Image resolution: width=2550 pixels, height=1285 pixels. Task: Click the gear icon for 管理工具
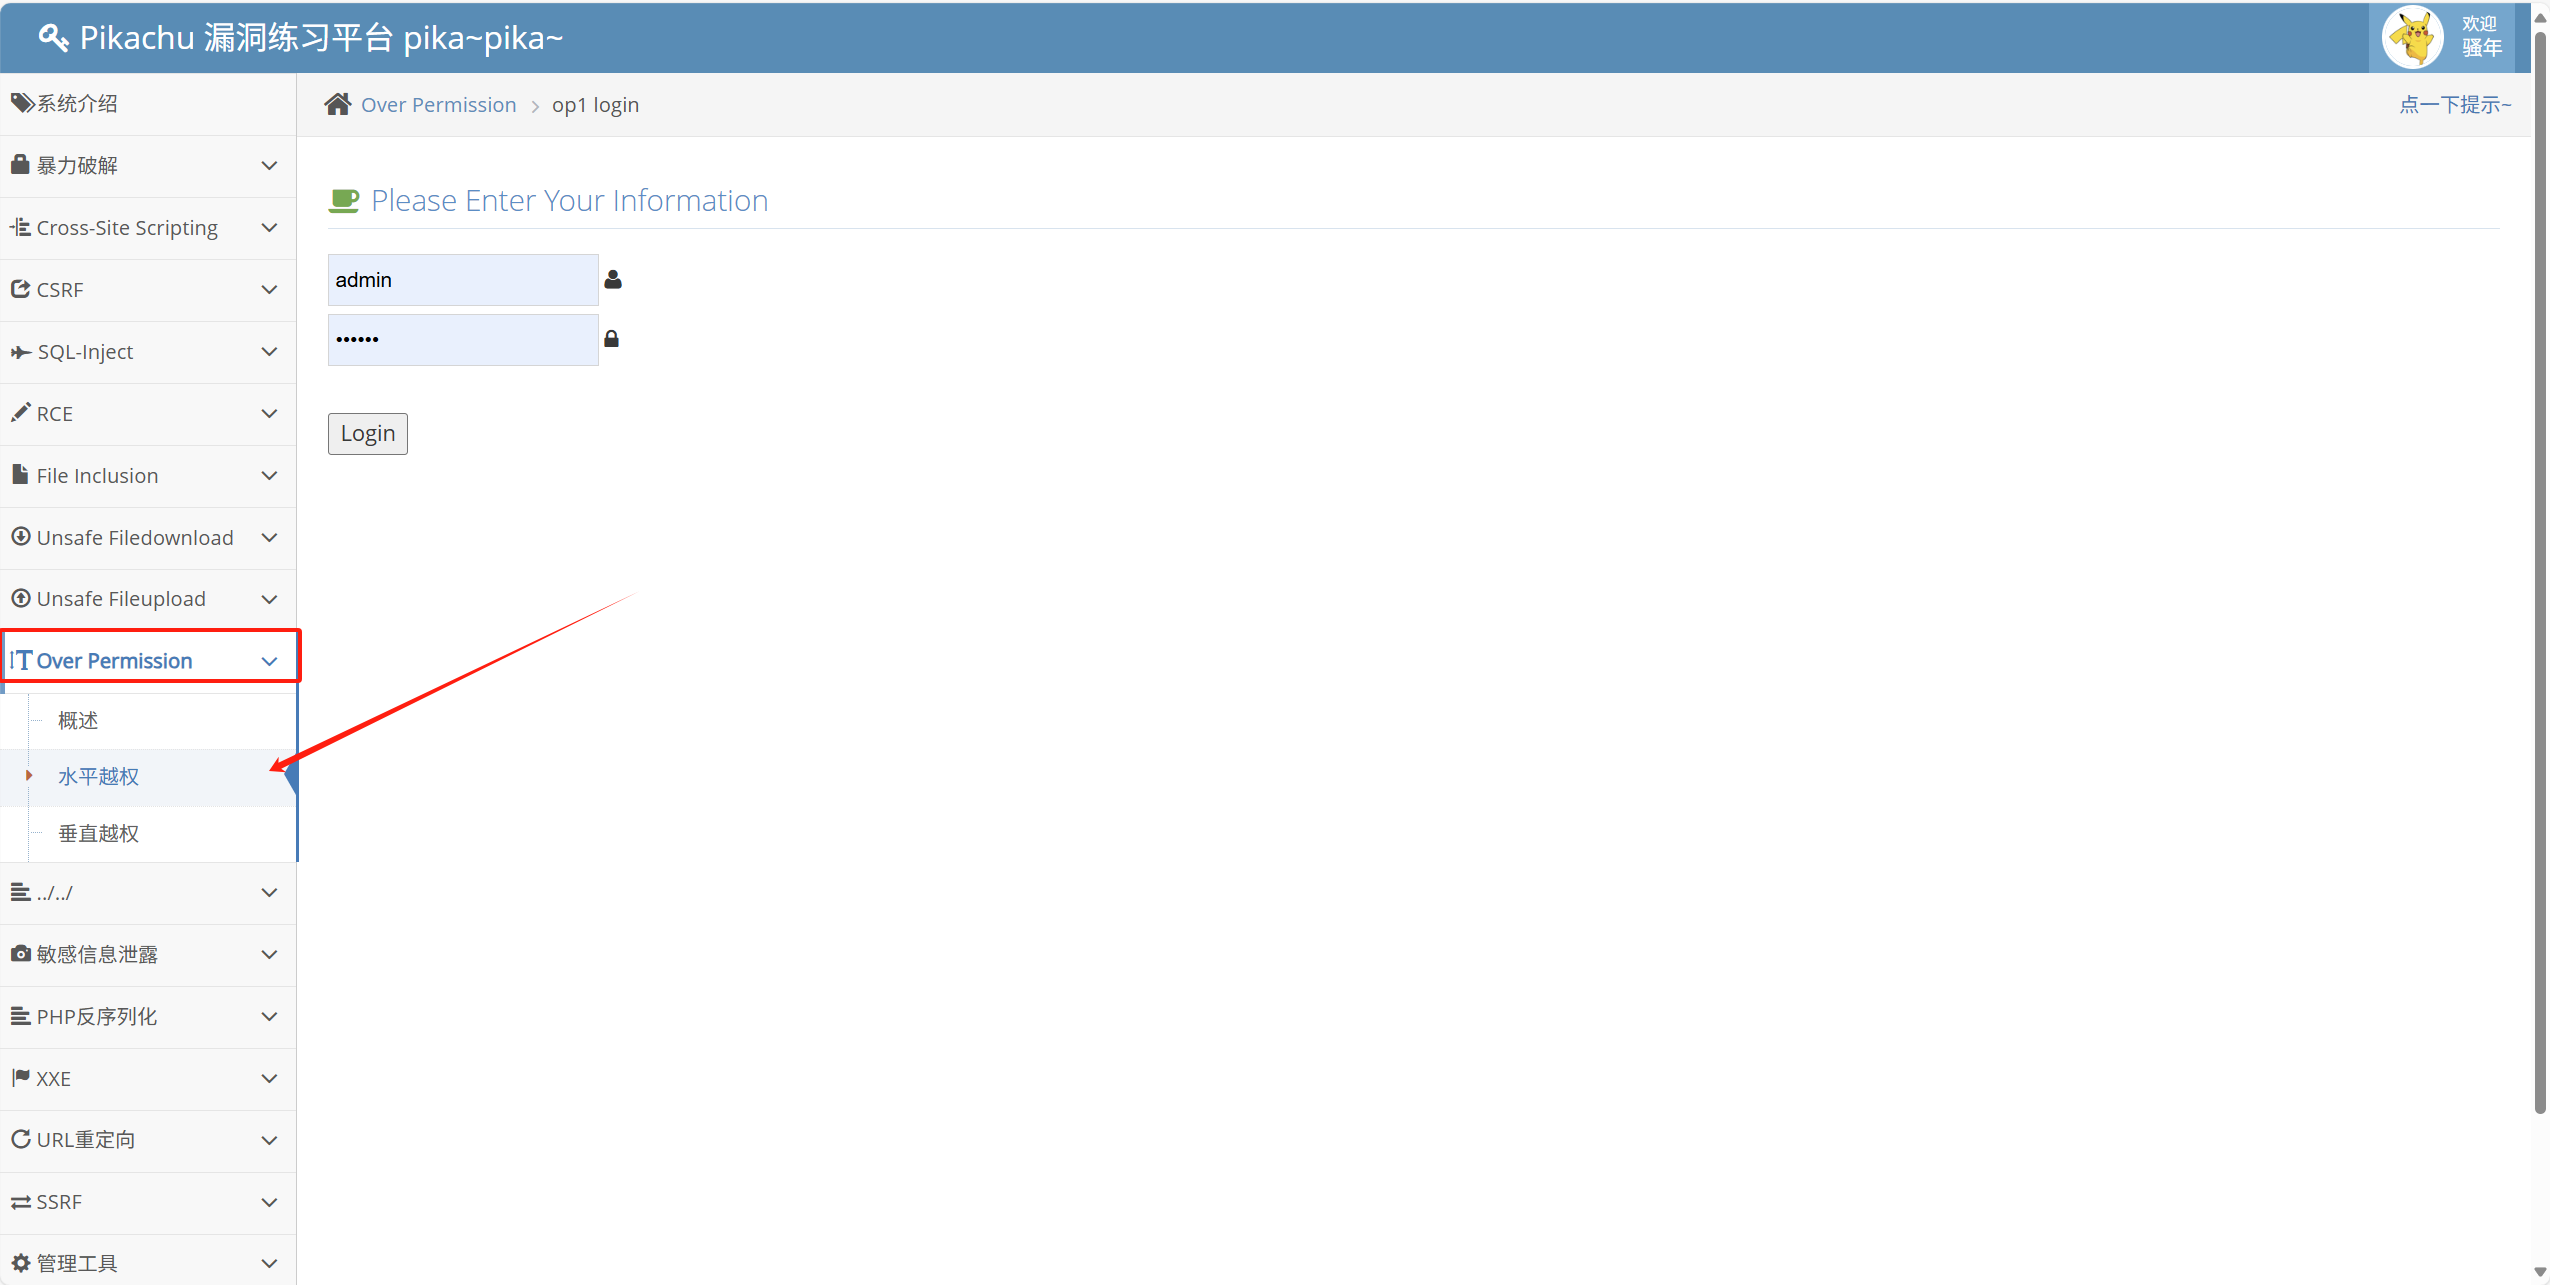20,1263
